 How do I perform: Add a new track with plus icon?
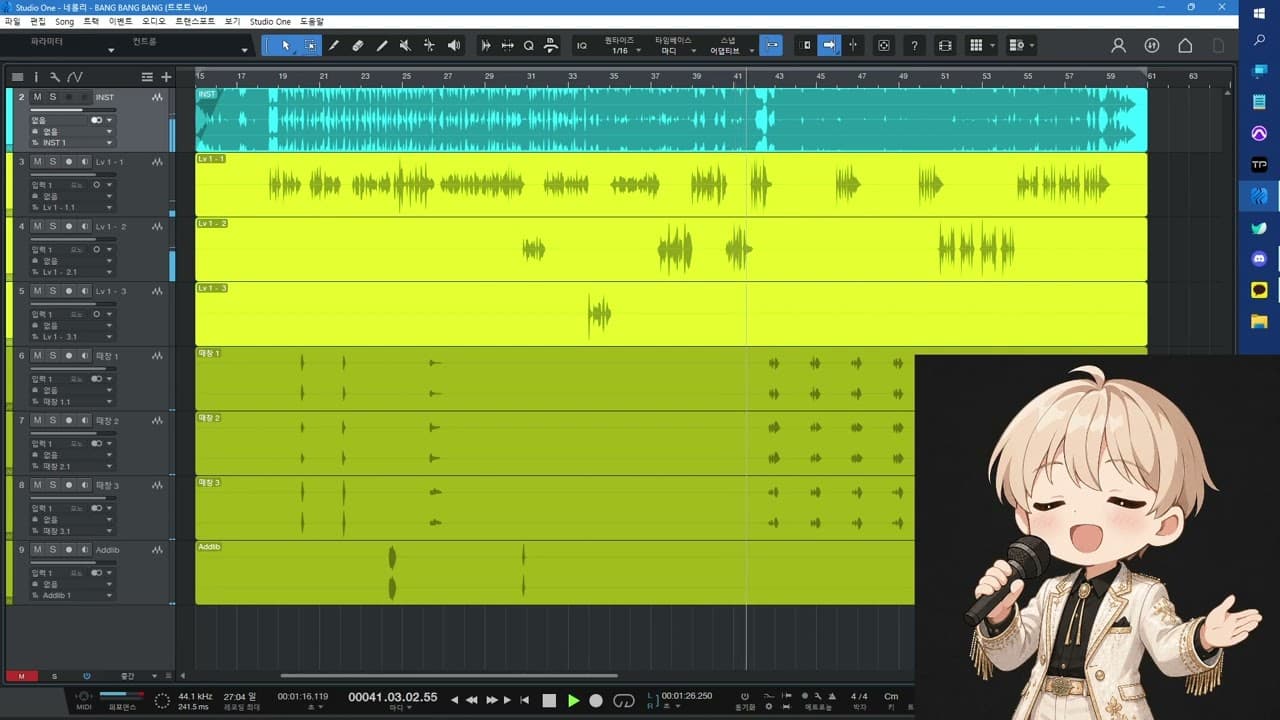tap(166, 77)
